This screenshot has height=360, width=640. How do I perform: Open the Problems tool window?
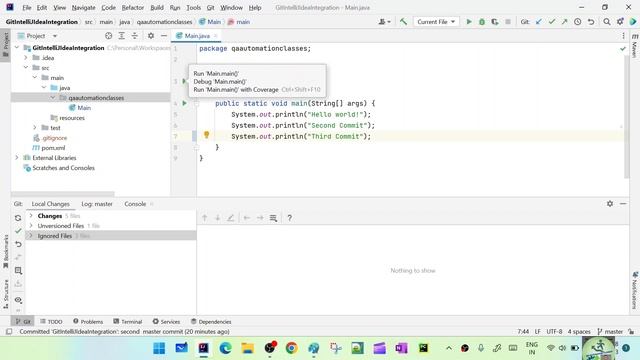click(88, 322)
